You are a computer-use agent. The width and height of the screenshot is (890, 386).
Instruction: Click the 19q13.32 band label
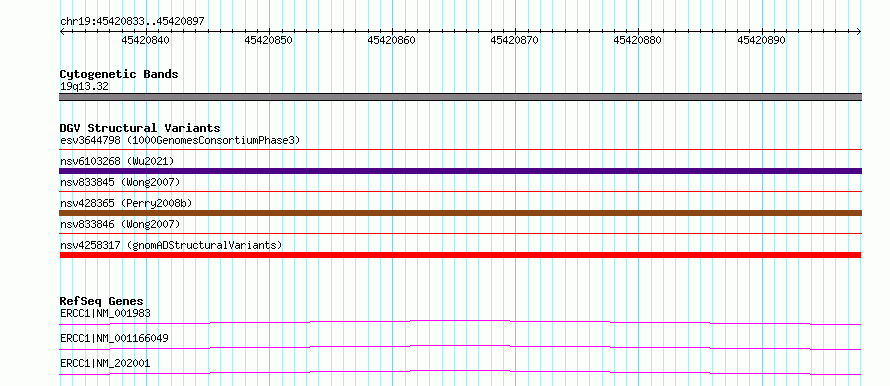pyautogui.click(x=84, y=87)
